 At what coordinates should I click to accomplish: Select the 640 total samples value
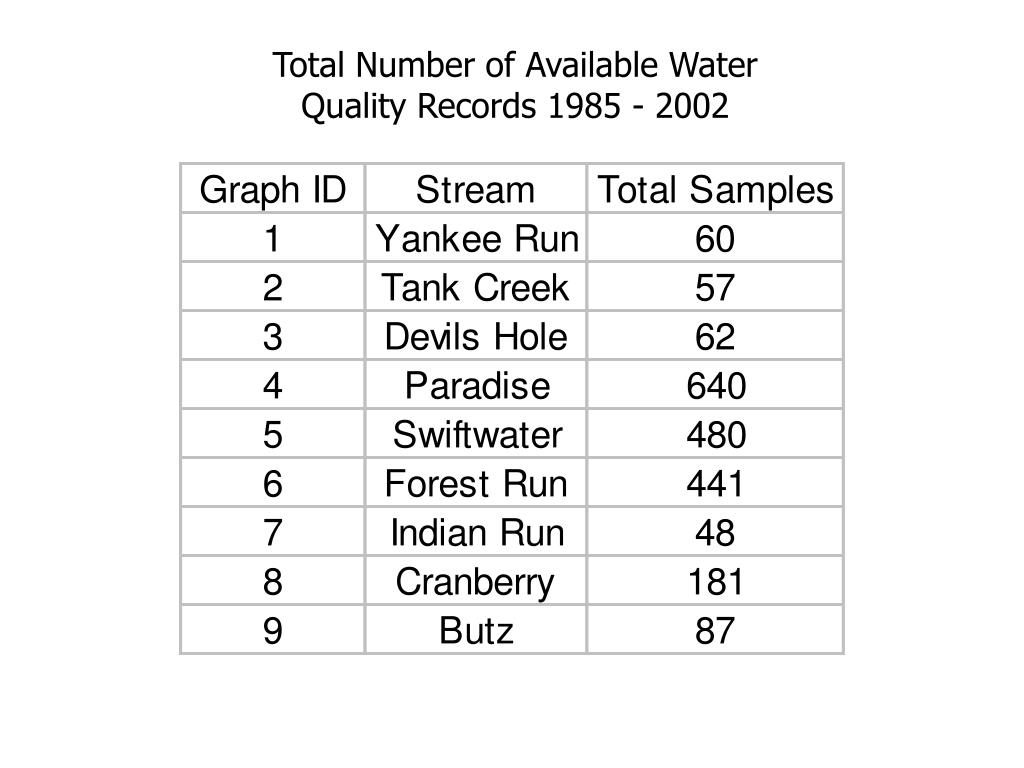click(716, 385)
